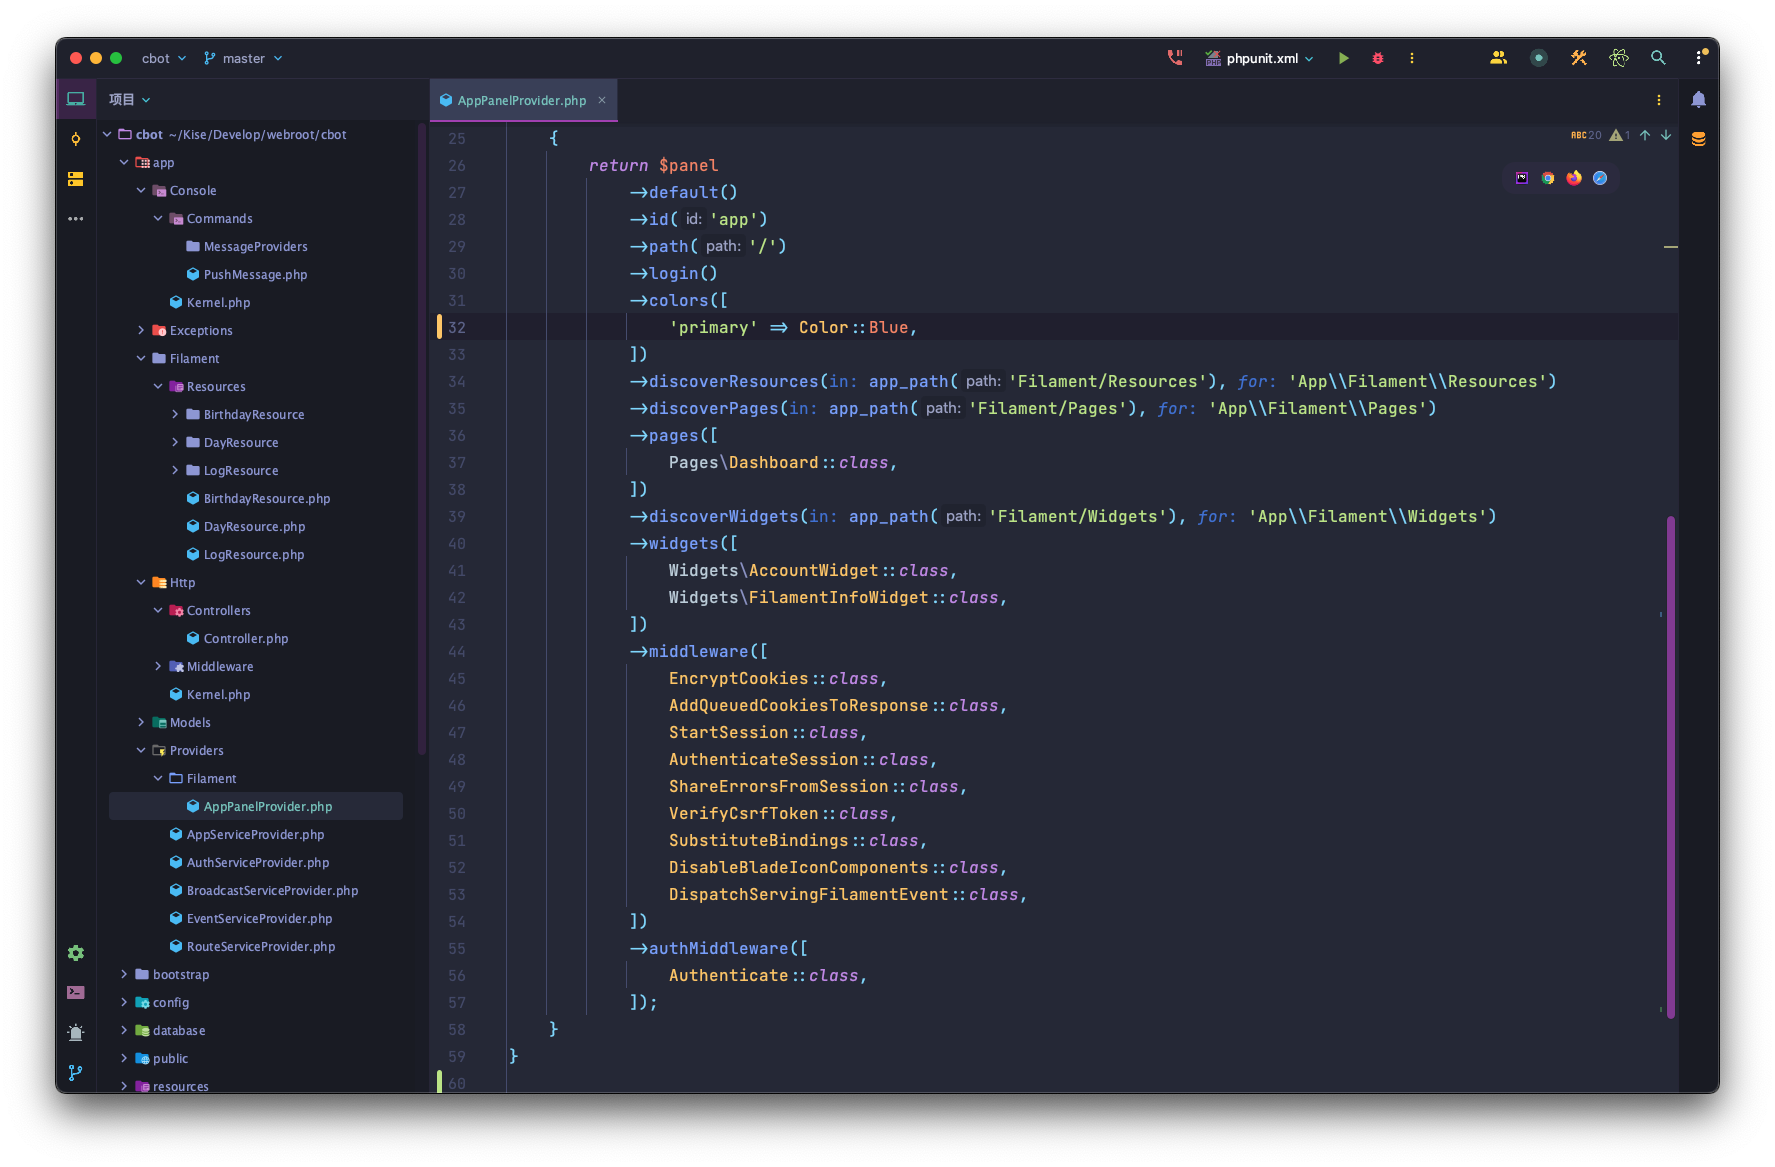This screenshot has height=1167, width=1775.
Task: Expand the Exceptions folder
Action: click(141, 330)
